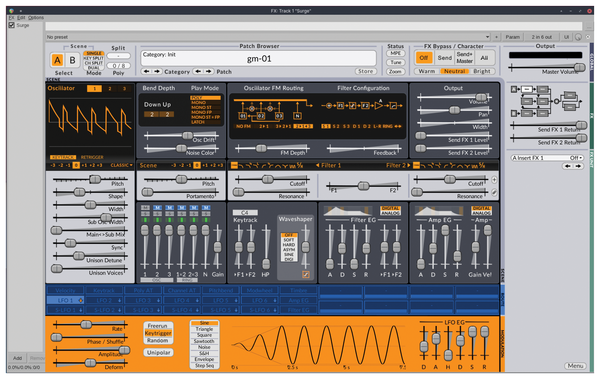Select last filter type icon in Filter 2

coord(482,165)
